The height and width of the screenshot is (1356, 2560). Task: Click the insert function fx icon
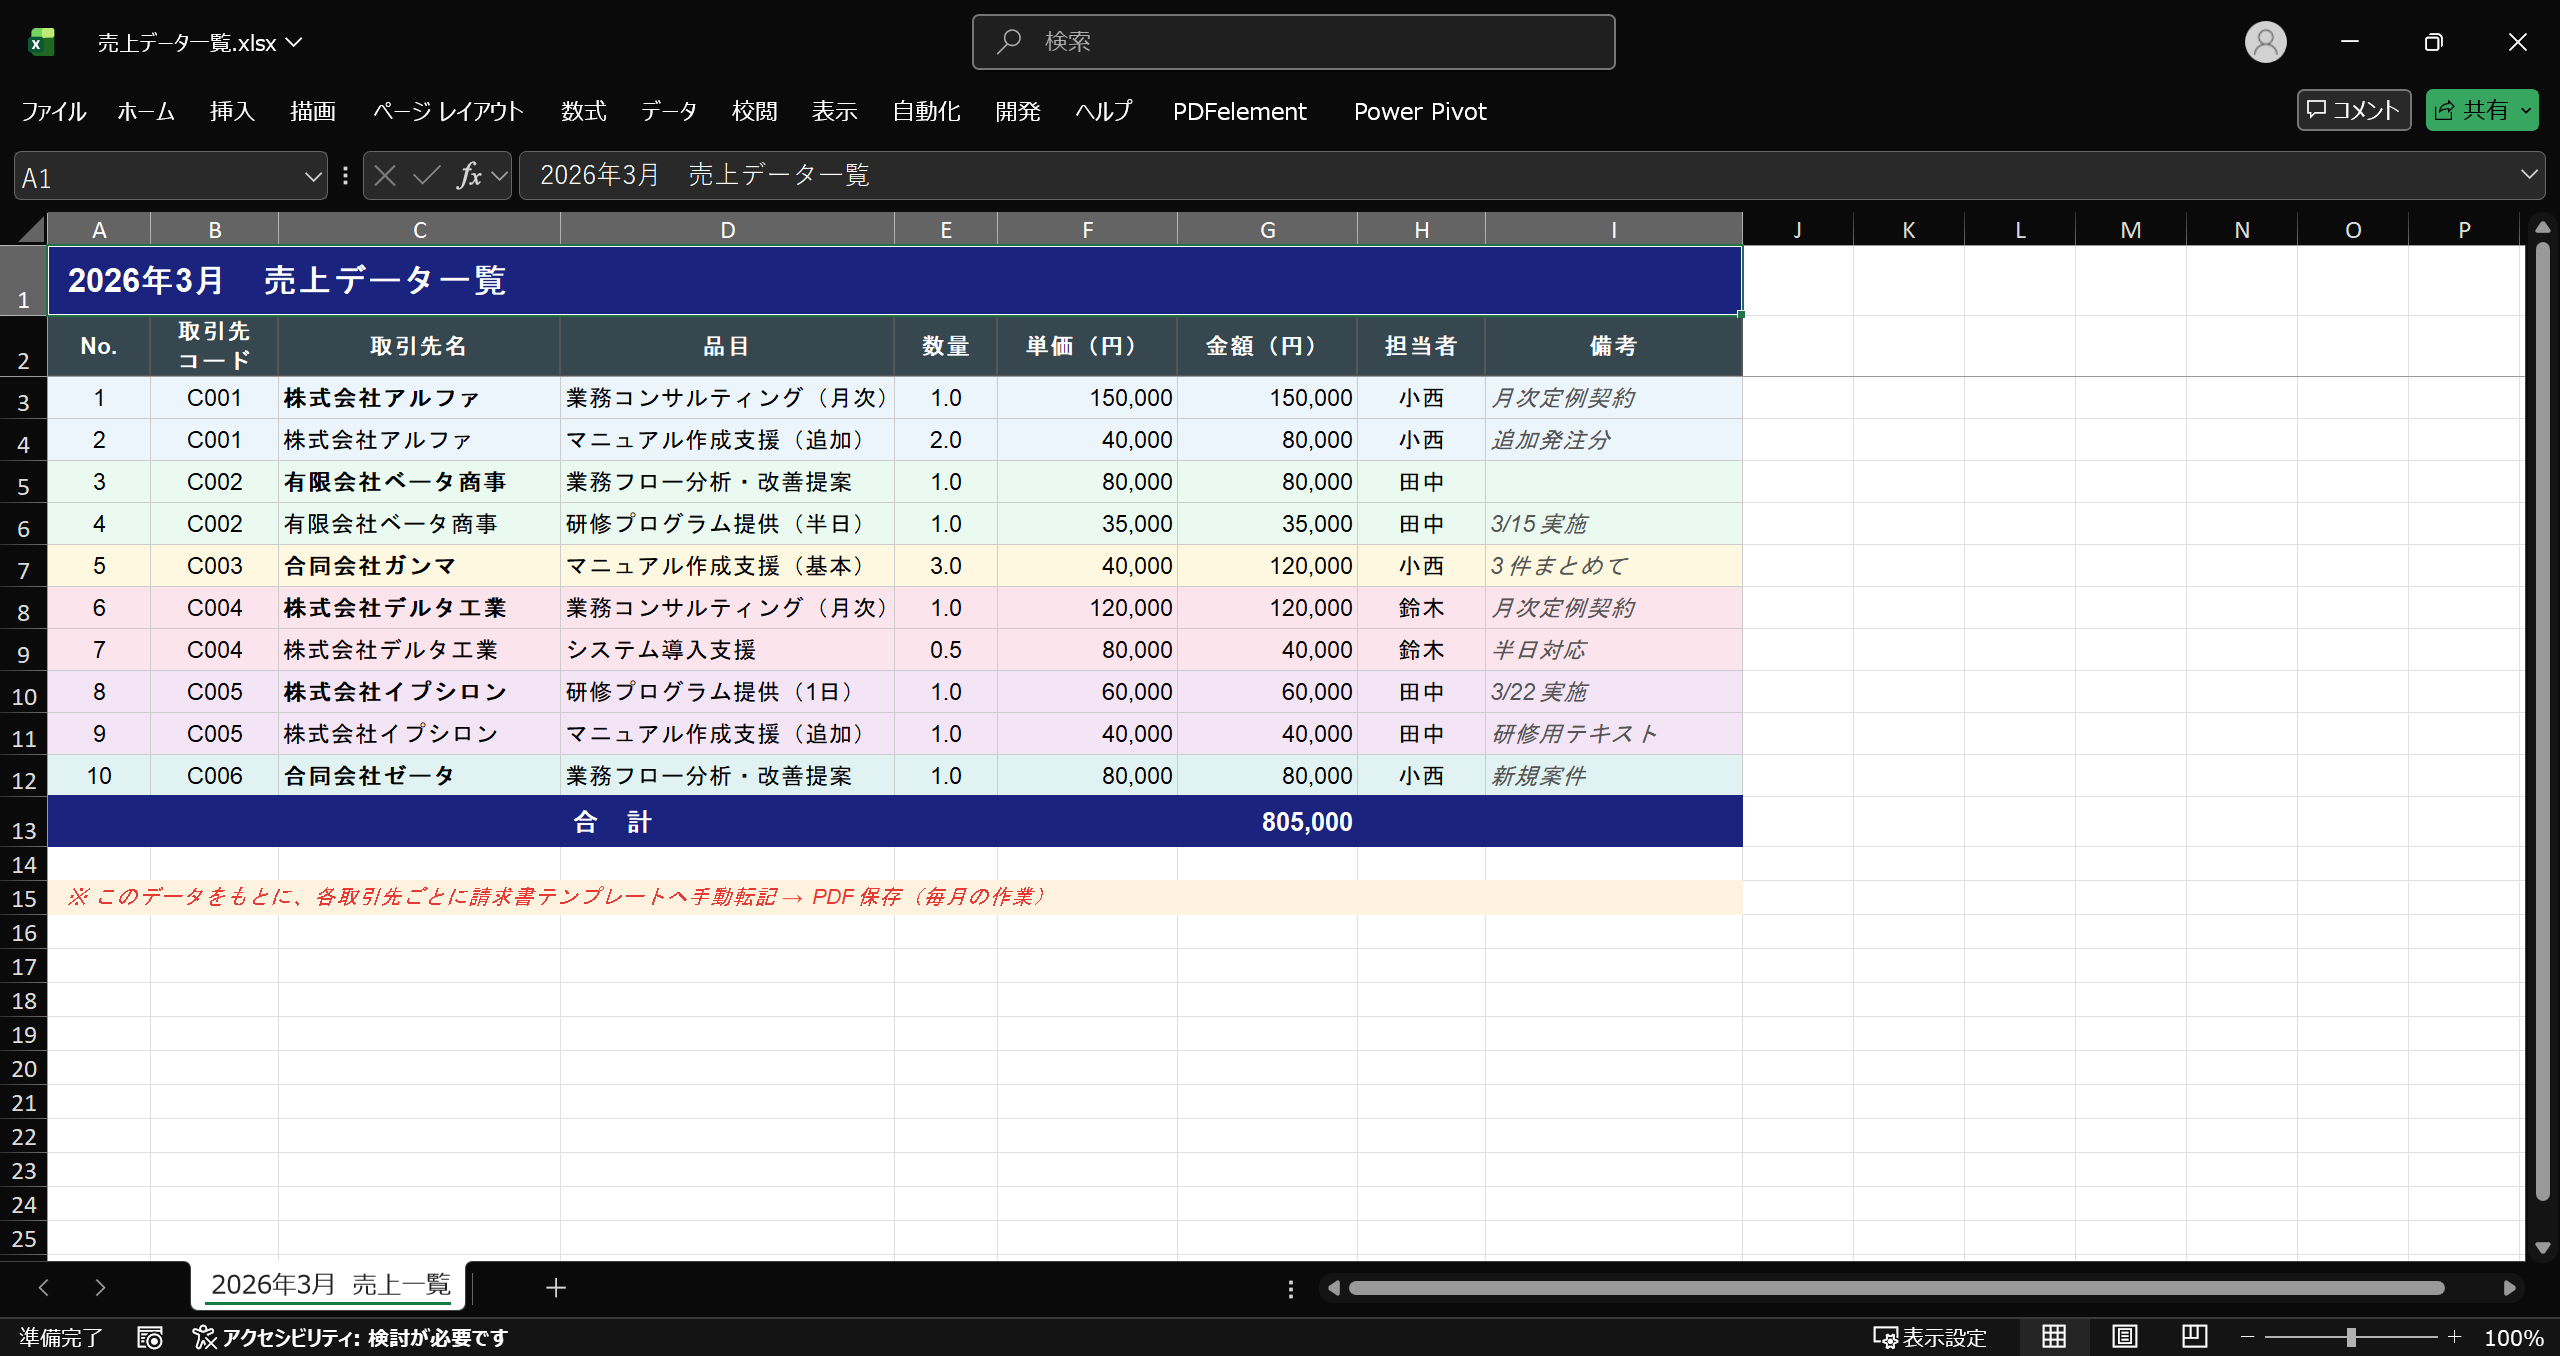click(469, 176)
